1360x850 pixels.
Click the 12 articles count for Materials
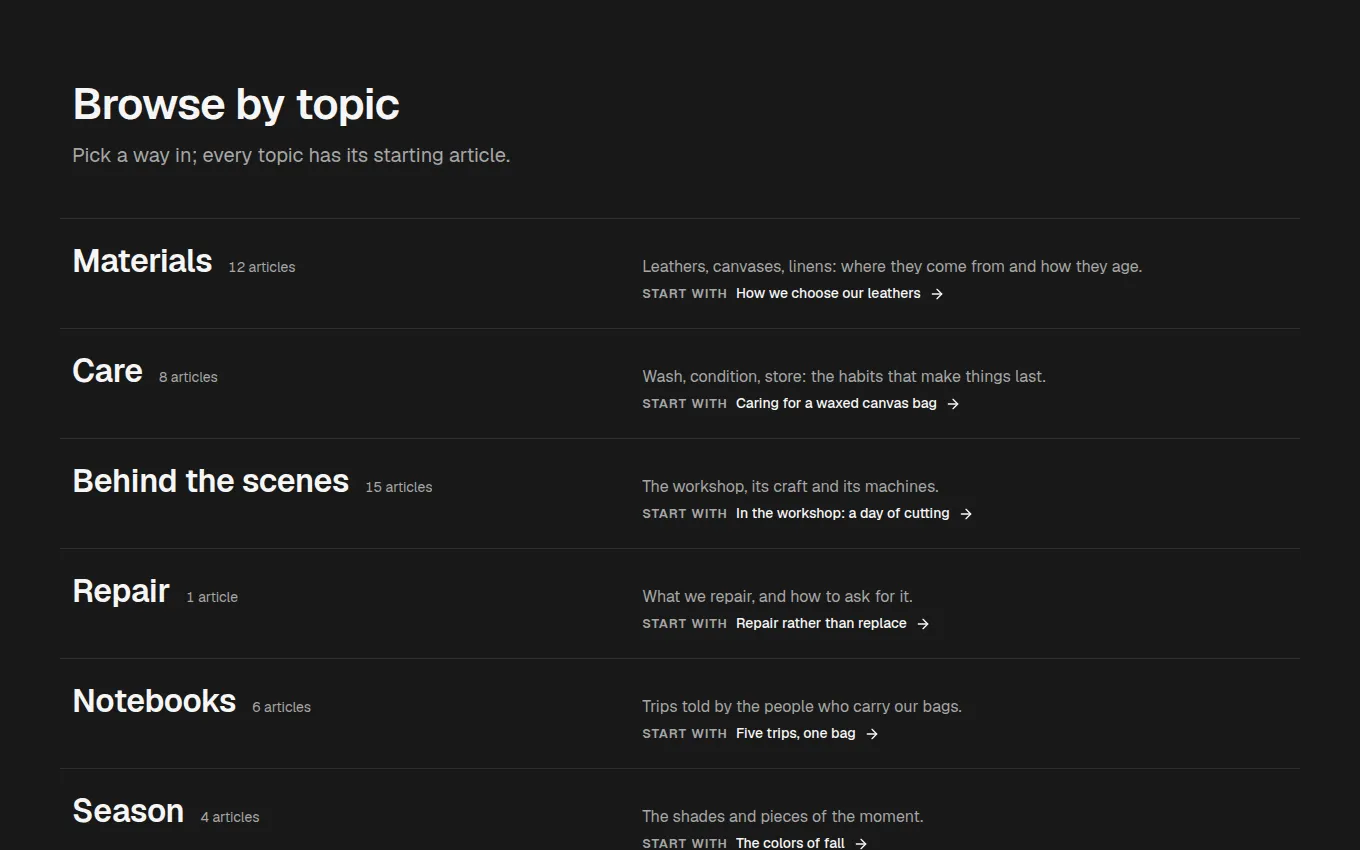coord(262,267)
